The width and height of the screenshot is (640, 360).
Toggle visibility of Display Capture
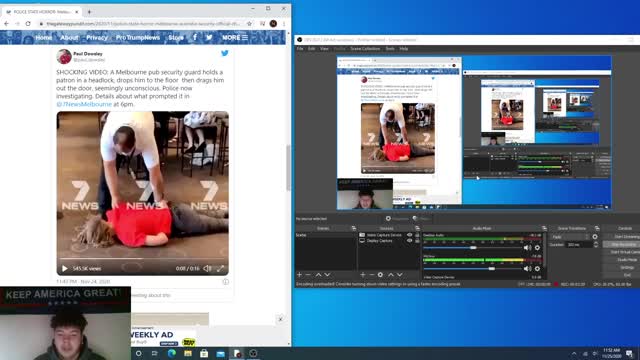[409, 241]
